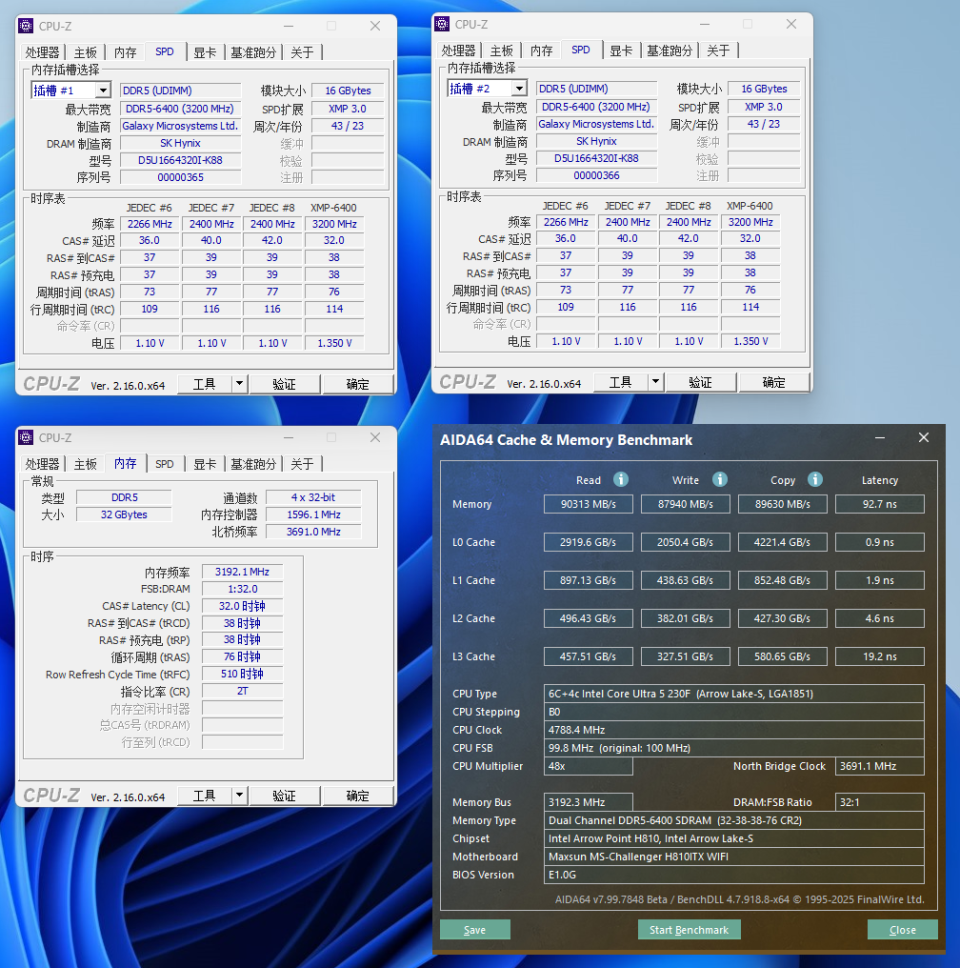Click Memory Write value 87940 MB/s
960x968 pixels.
tap(685, 504)
